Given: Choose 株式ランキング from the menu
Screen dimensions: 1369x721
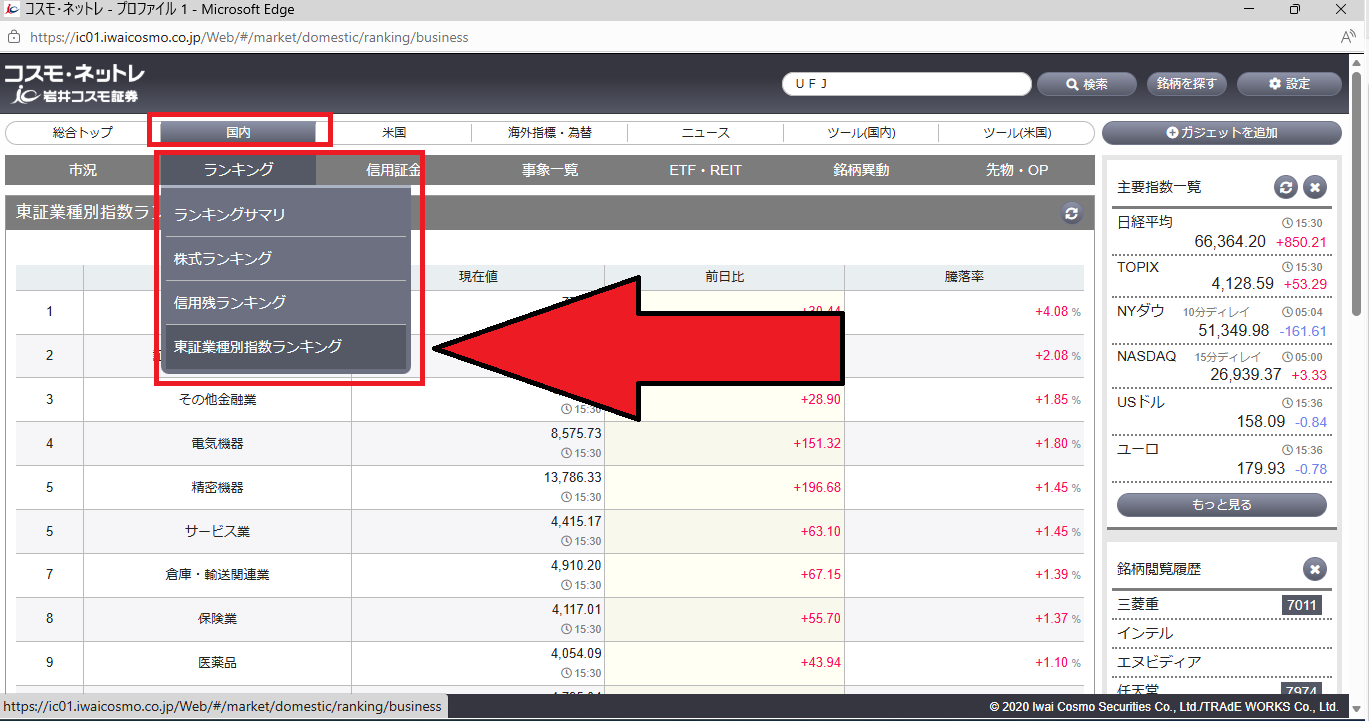Looking at the screenshot, I should pyautogui.click(x=286, y=258).
